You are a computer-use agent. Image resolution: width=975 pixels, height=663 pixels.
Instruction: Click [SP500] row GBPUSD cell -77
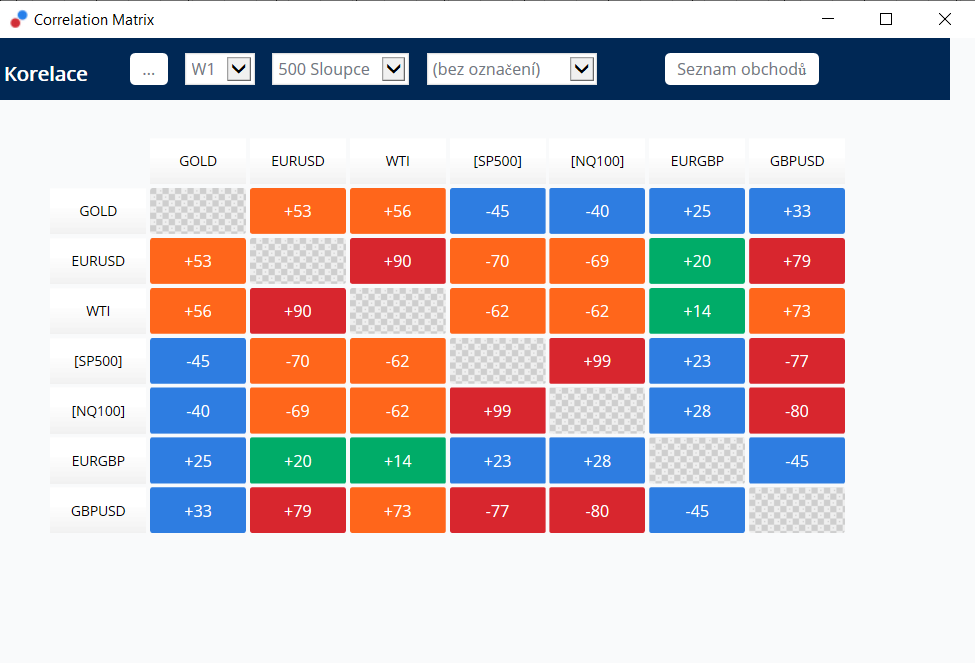pos(797,361)
